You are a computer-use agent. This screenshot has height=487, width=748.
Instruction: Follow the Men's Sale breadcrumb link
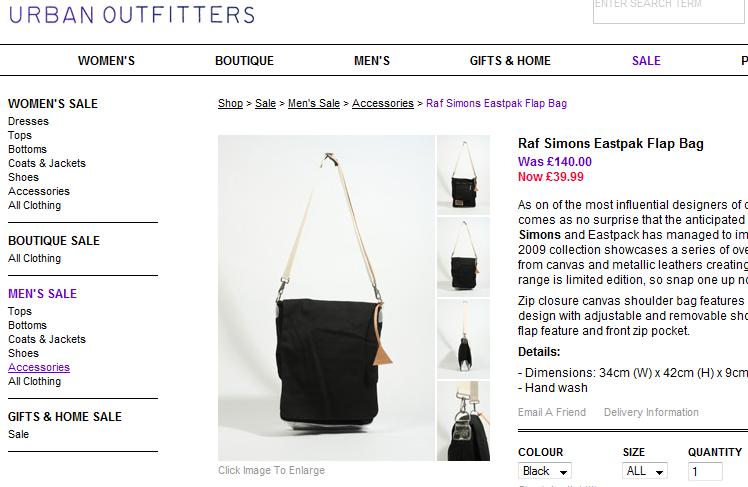314,103
